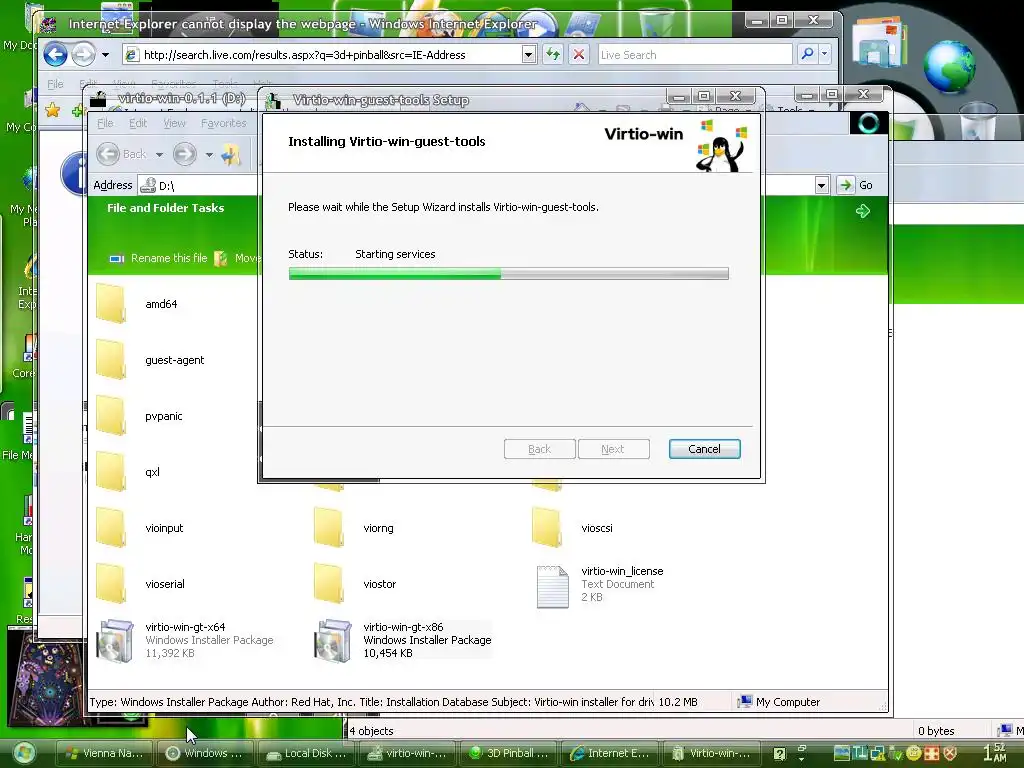Screen dimensions: 1024x768
Task: Select the guest-agent folder
Action: pos(150,360)
